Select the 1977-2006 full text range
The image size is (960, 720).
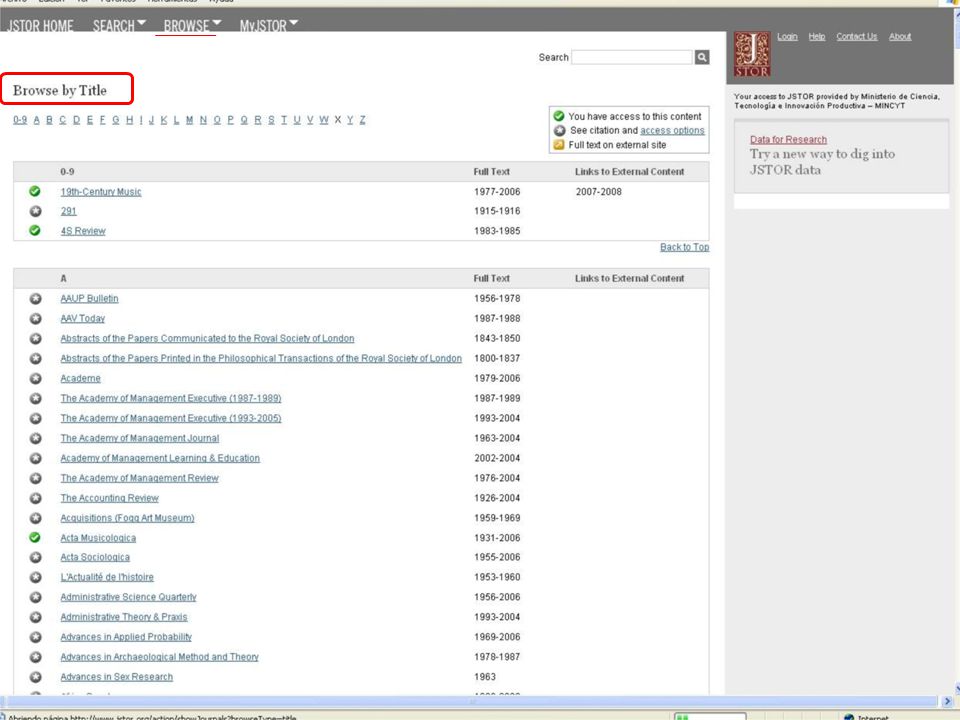tap(497, 192)
